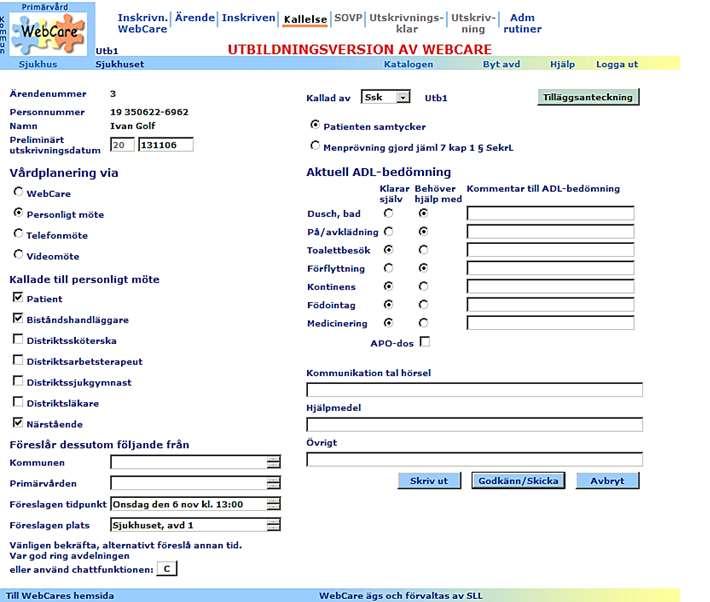710x602 pixels.
Task: Click the Skriv ut button
Action: (x=429, y=481)
